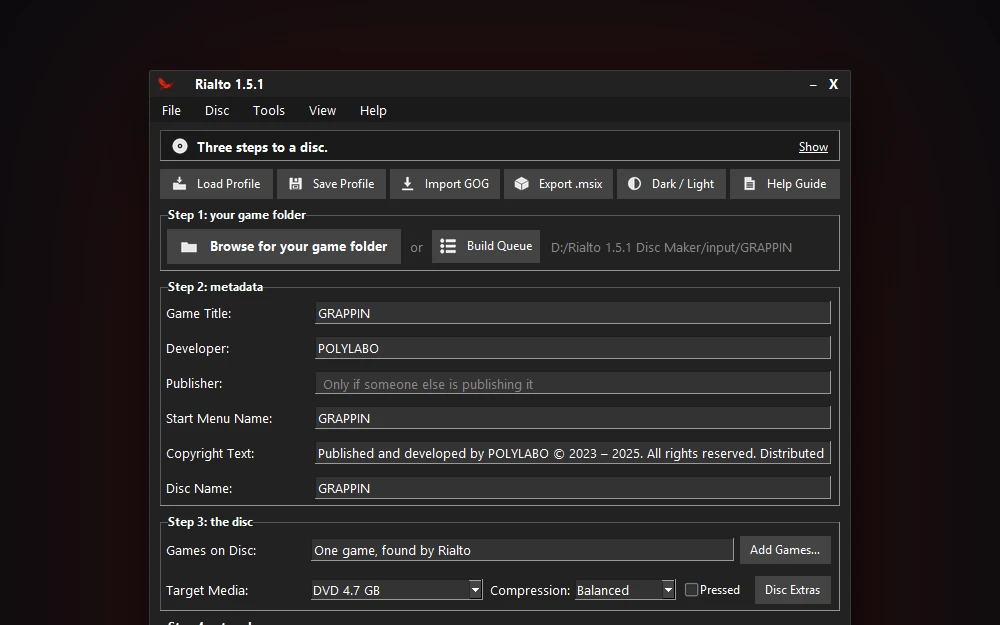The height and width of the screenshot is (625, 1000).
Task: Open the View menu
Action: click(x=322, y=110)
